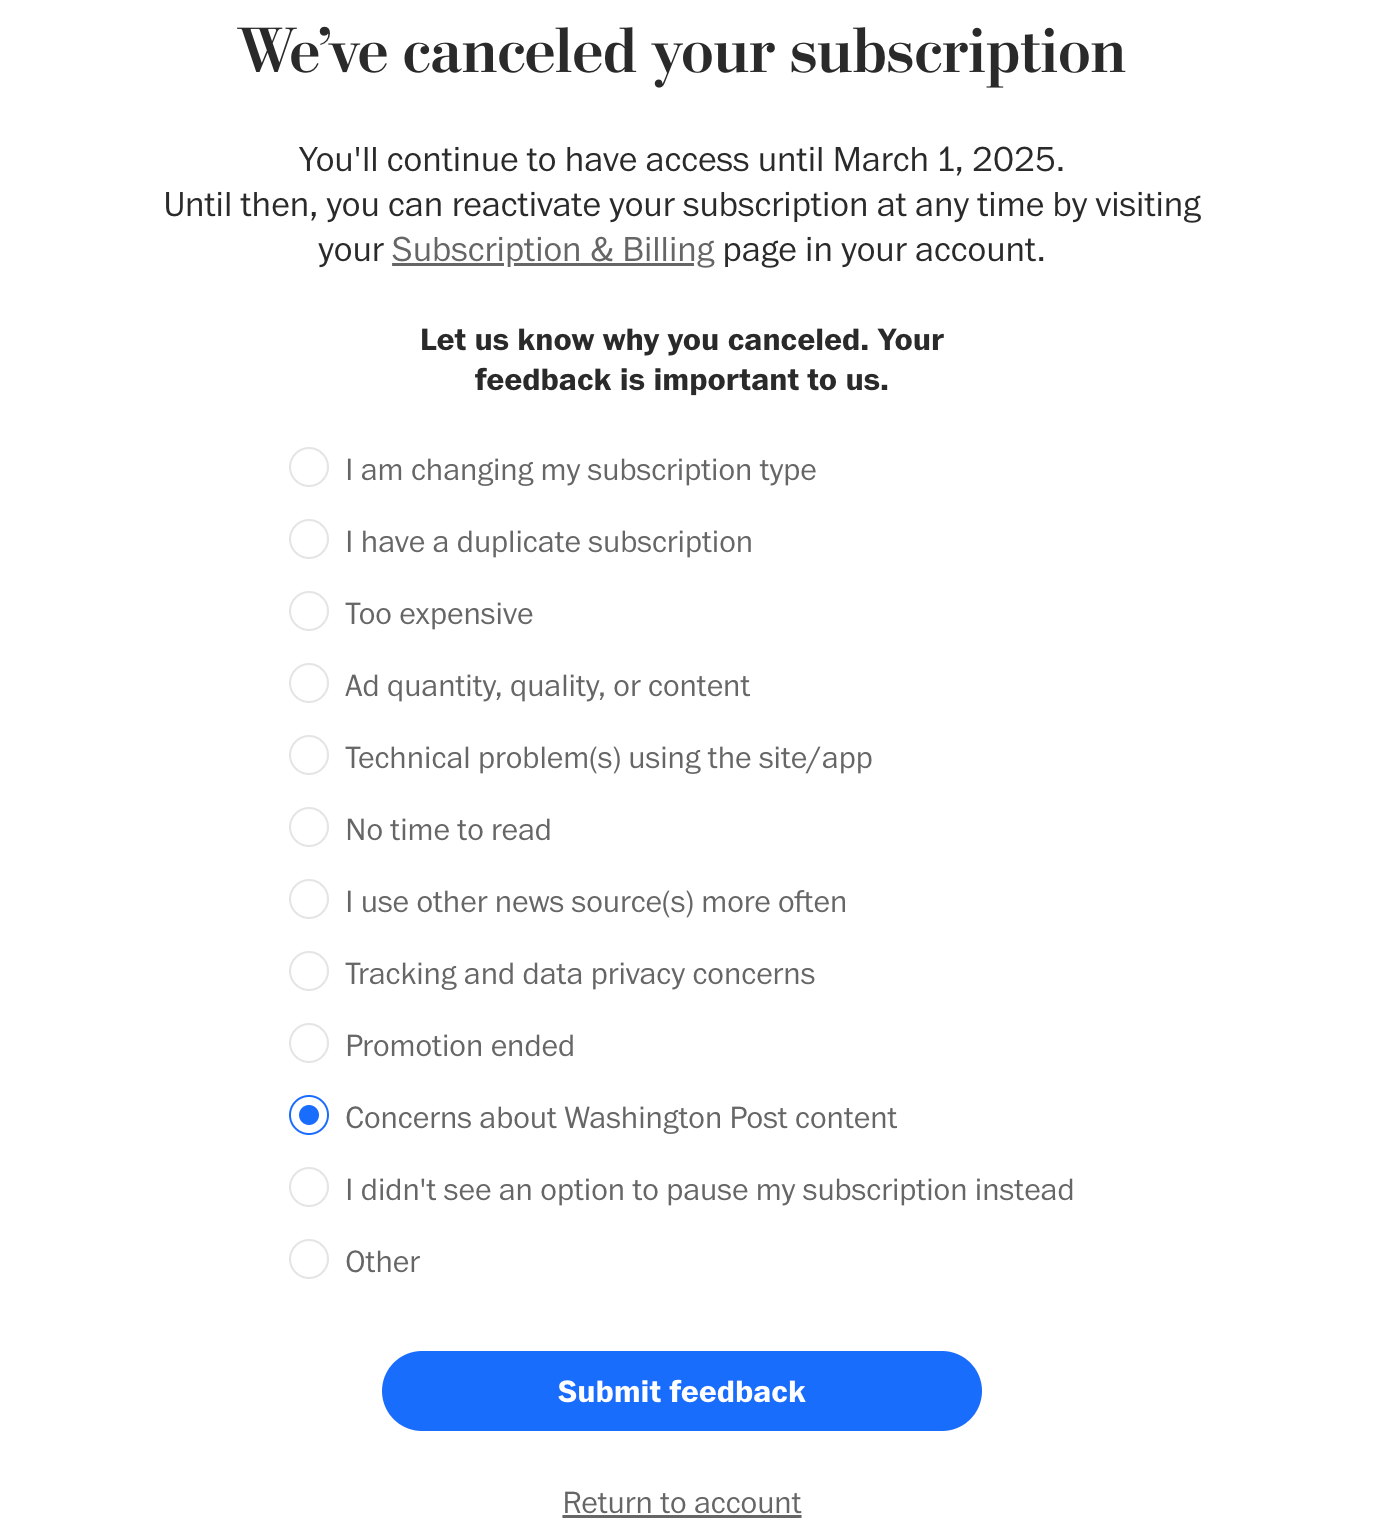Viewport: 1396px width, 1518px height.
Task: Pick "Tracking and data privacy concerns" radio
Action: (309, 971)
